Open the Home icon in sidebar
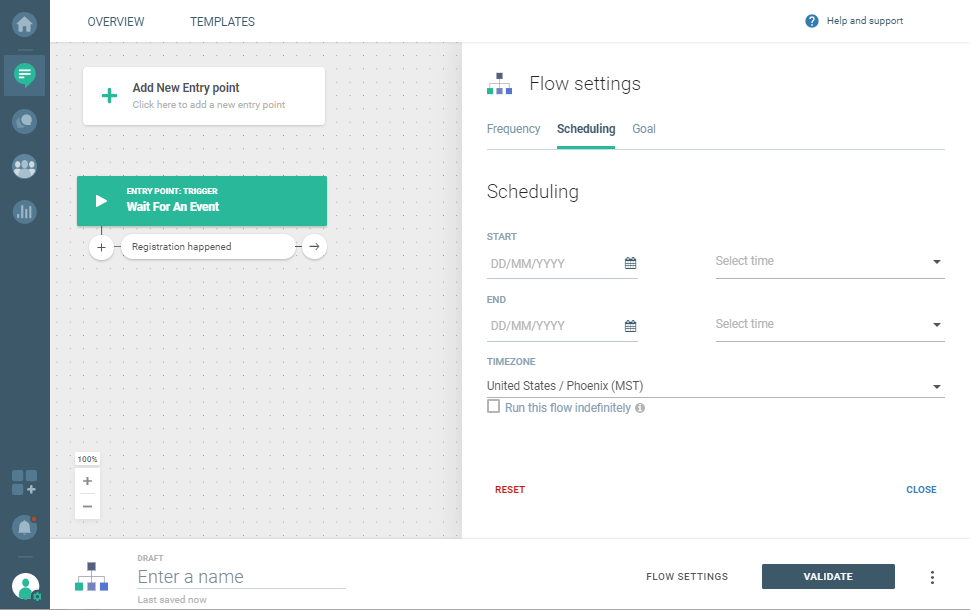The width and height of the screenshot is (970, 610). [x=24, y=22]
